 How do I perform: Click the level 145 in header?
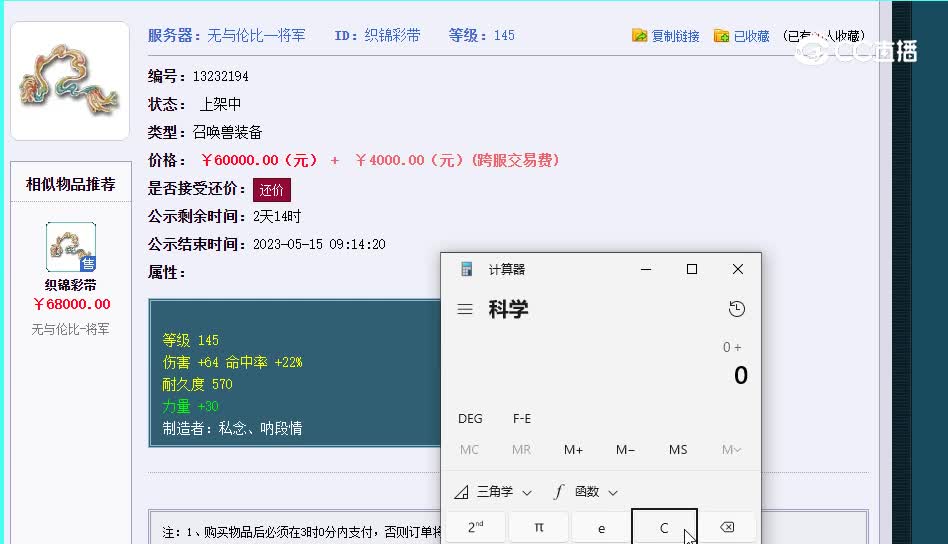504,36
